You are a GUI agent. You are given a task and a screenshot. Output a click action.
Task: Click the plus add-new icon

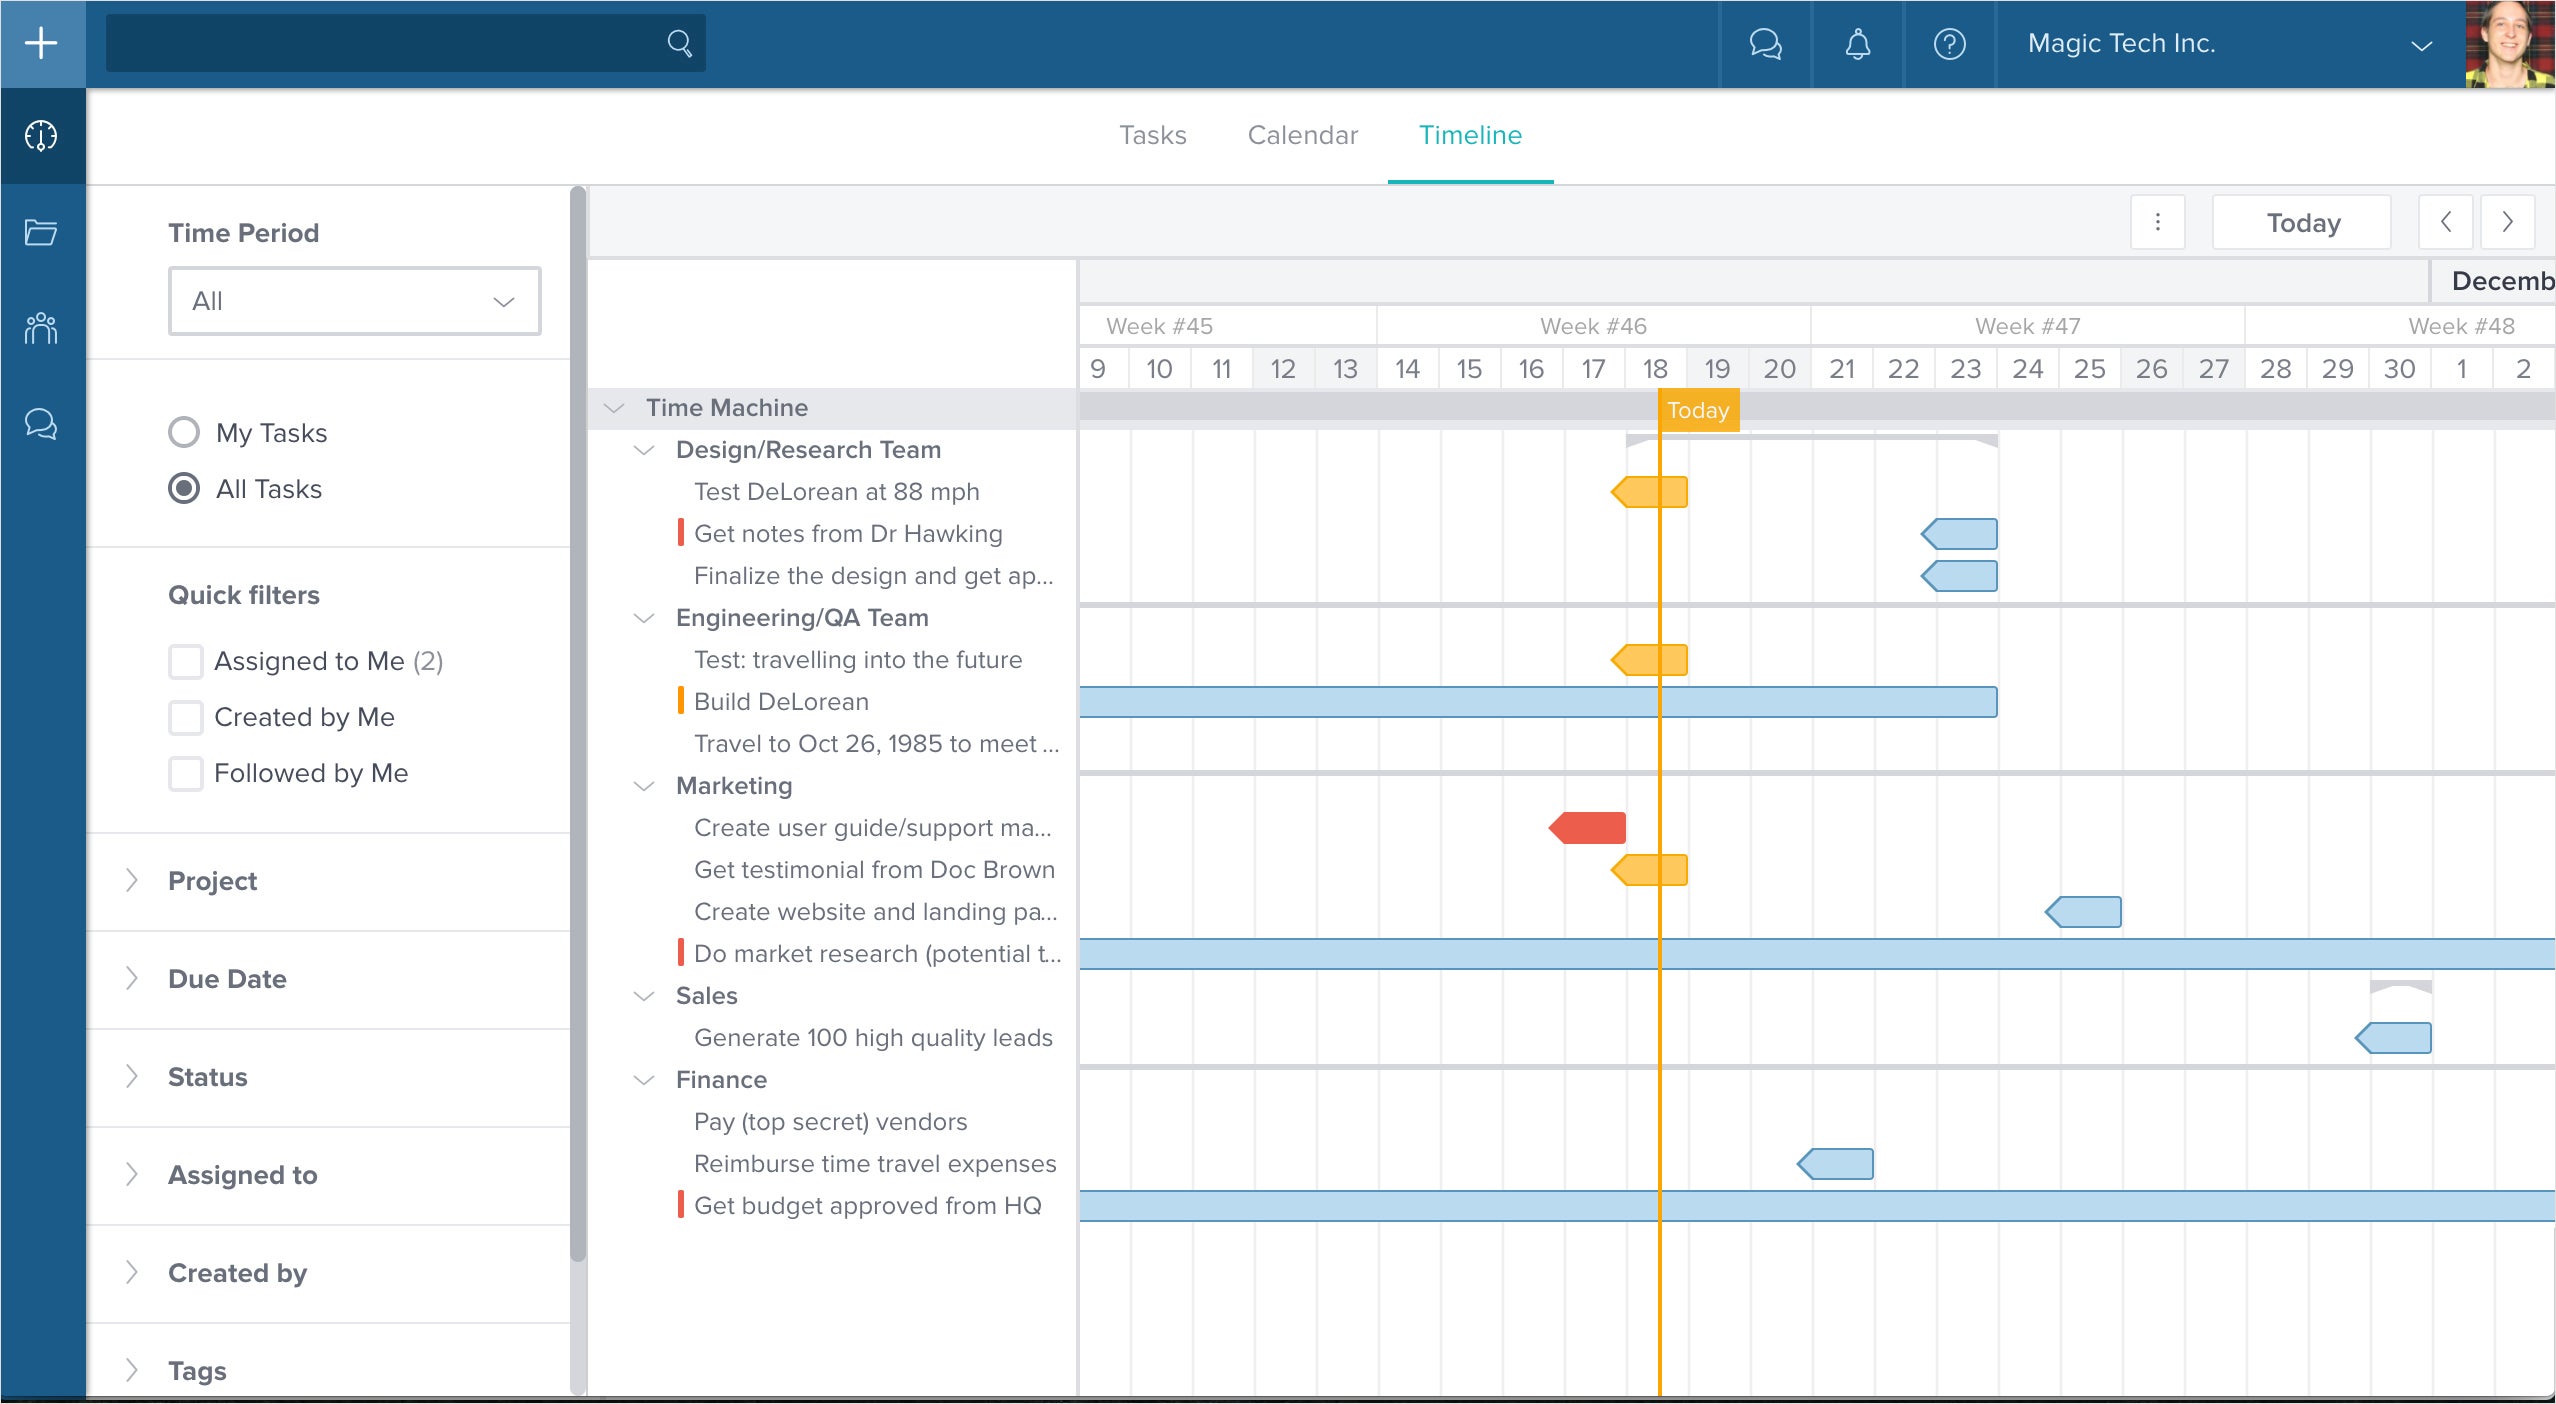41,43
